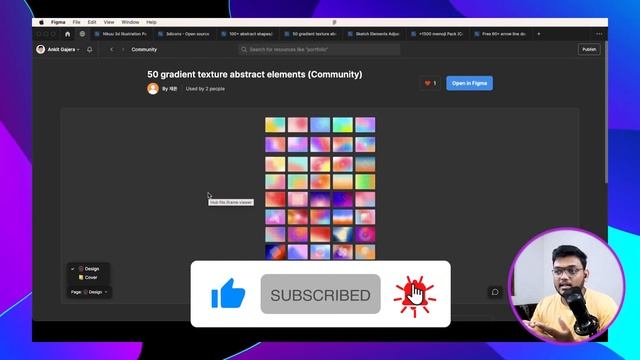Switch to the +1500 memoji Pack tab
640x360 pixels.
point(437,34)
